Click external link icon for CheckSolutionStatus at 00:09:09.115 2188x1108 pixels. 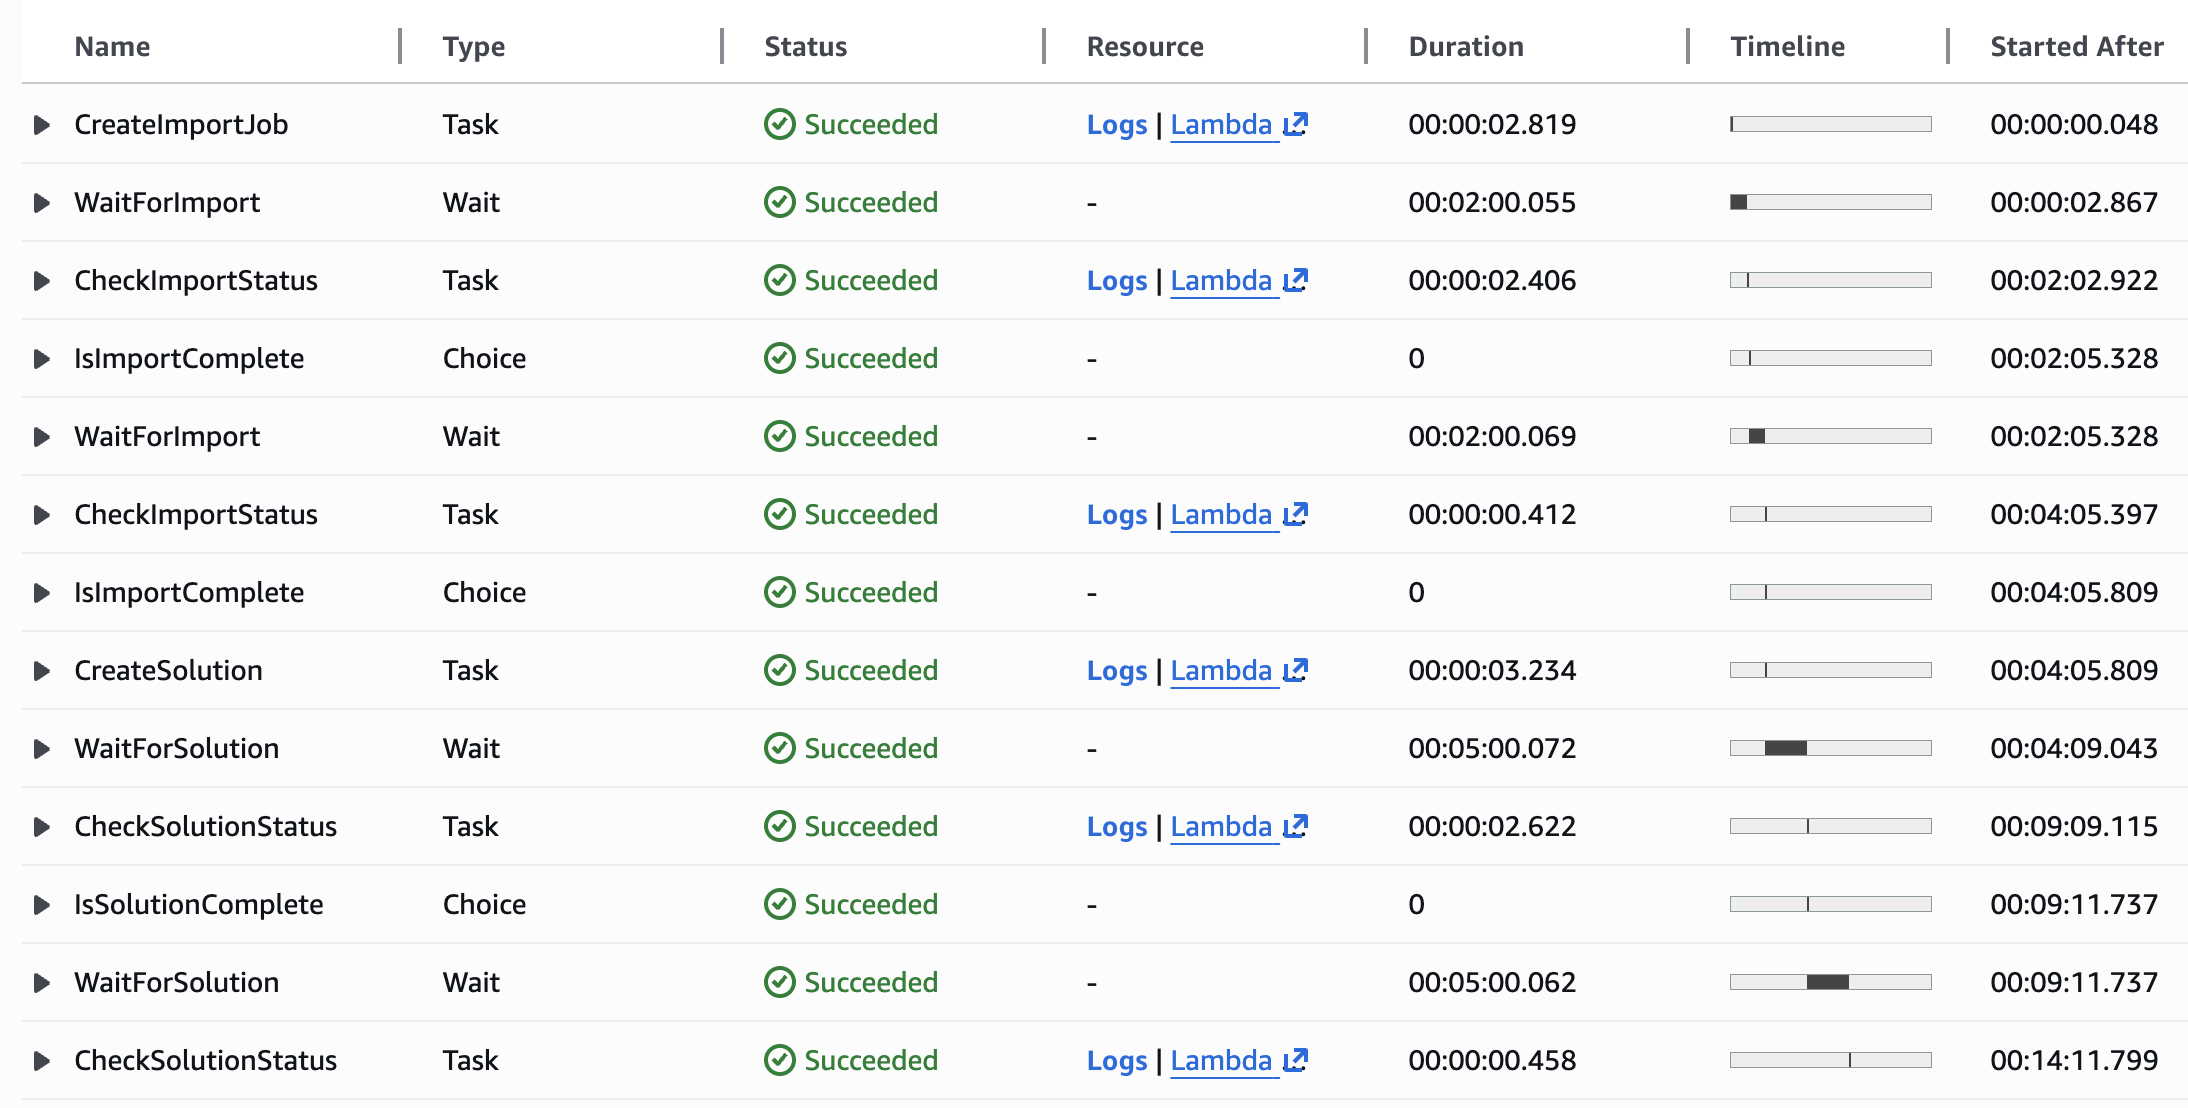[x=1296, y=826]
